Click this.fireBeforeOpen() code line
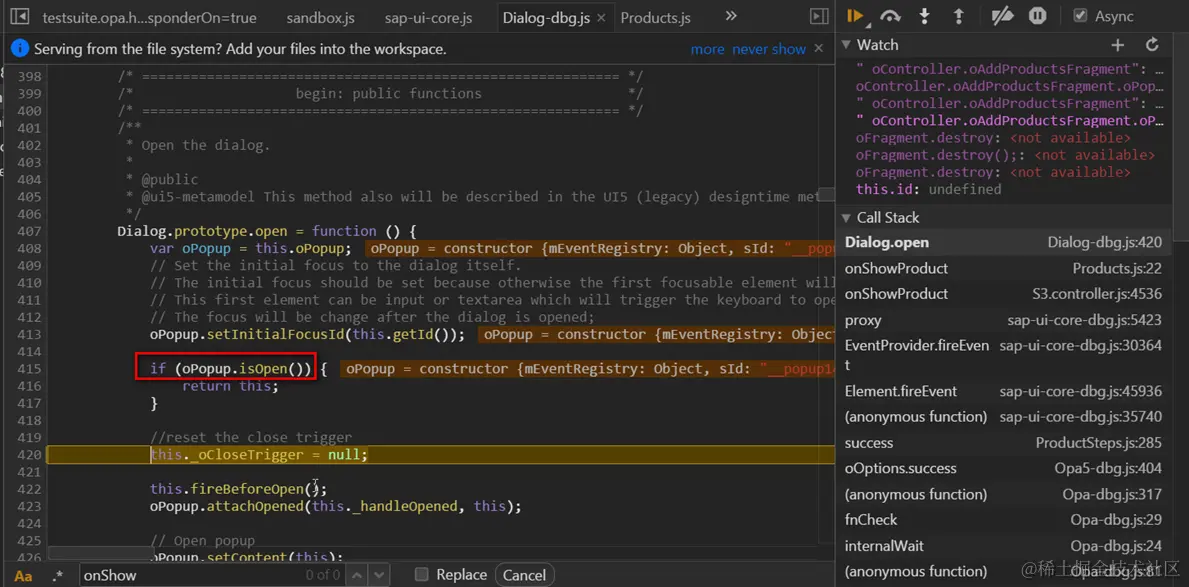1189x587 pixels. pyautogui.click(x=238, y=489)
